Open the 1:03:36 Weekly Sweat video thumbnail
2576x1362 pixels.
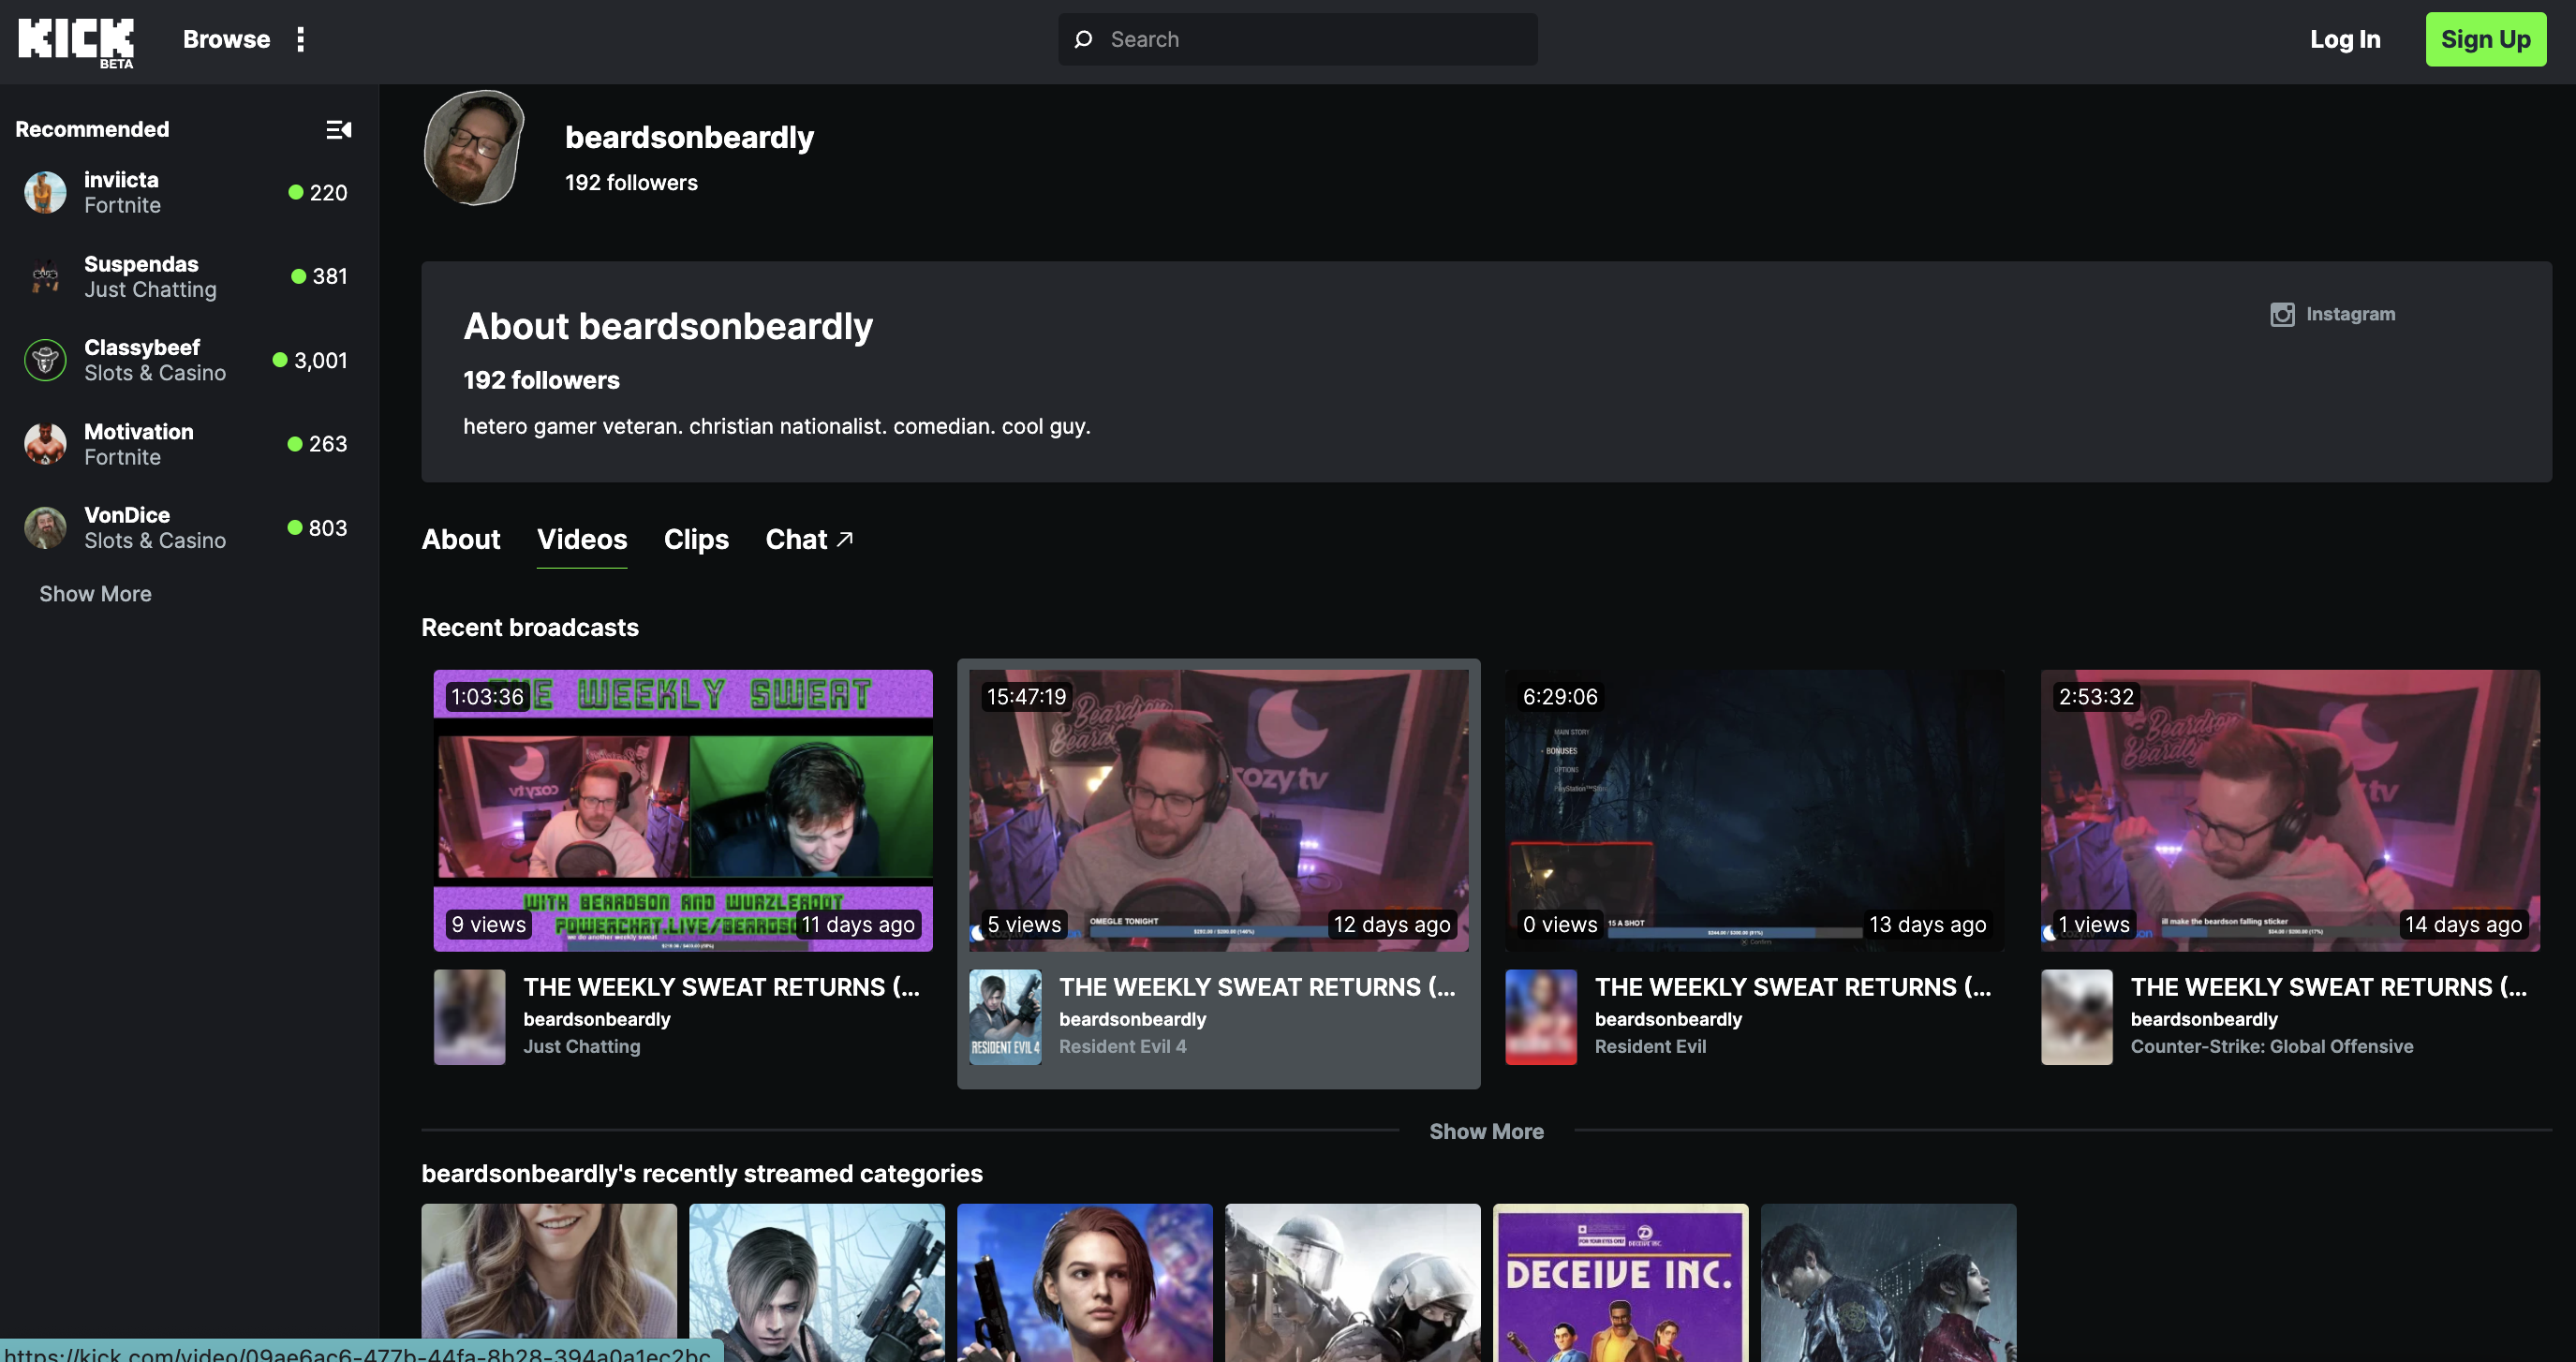tap(683, 810)
